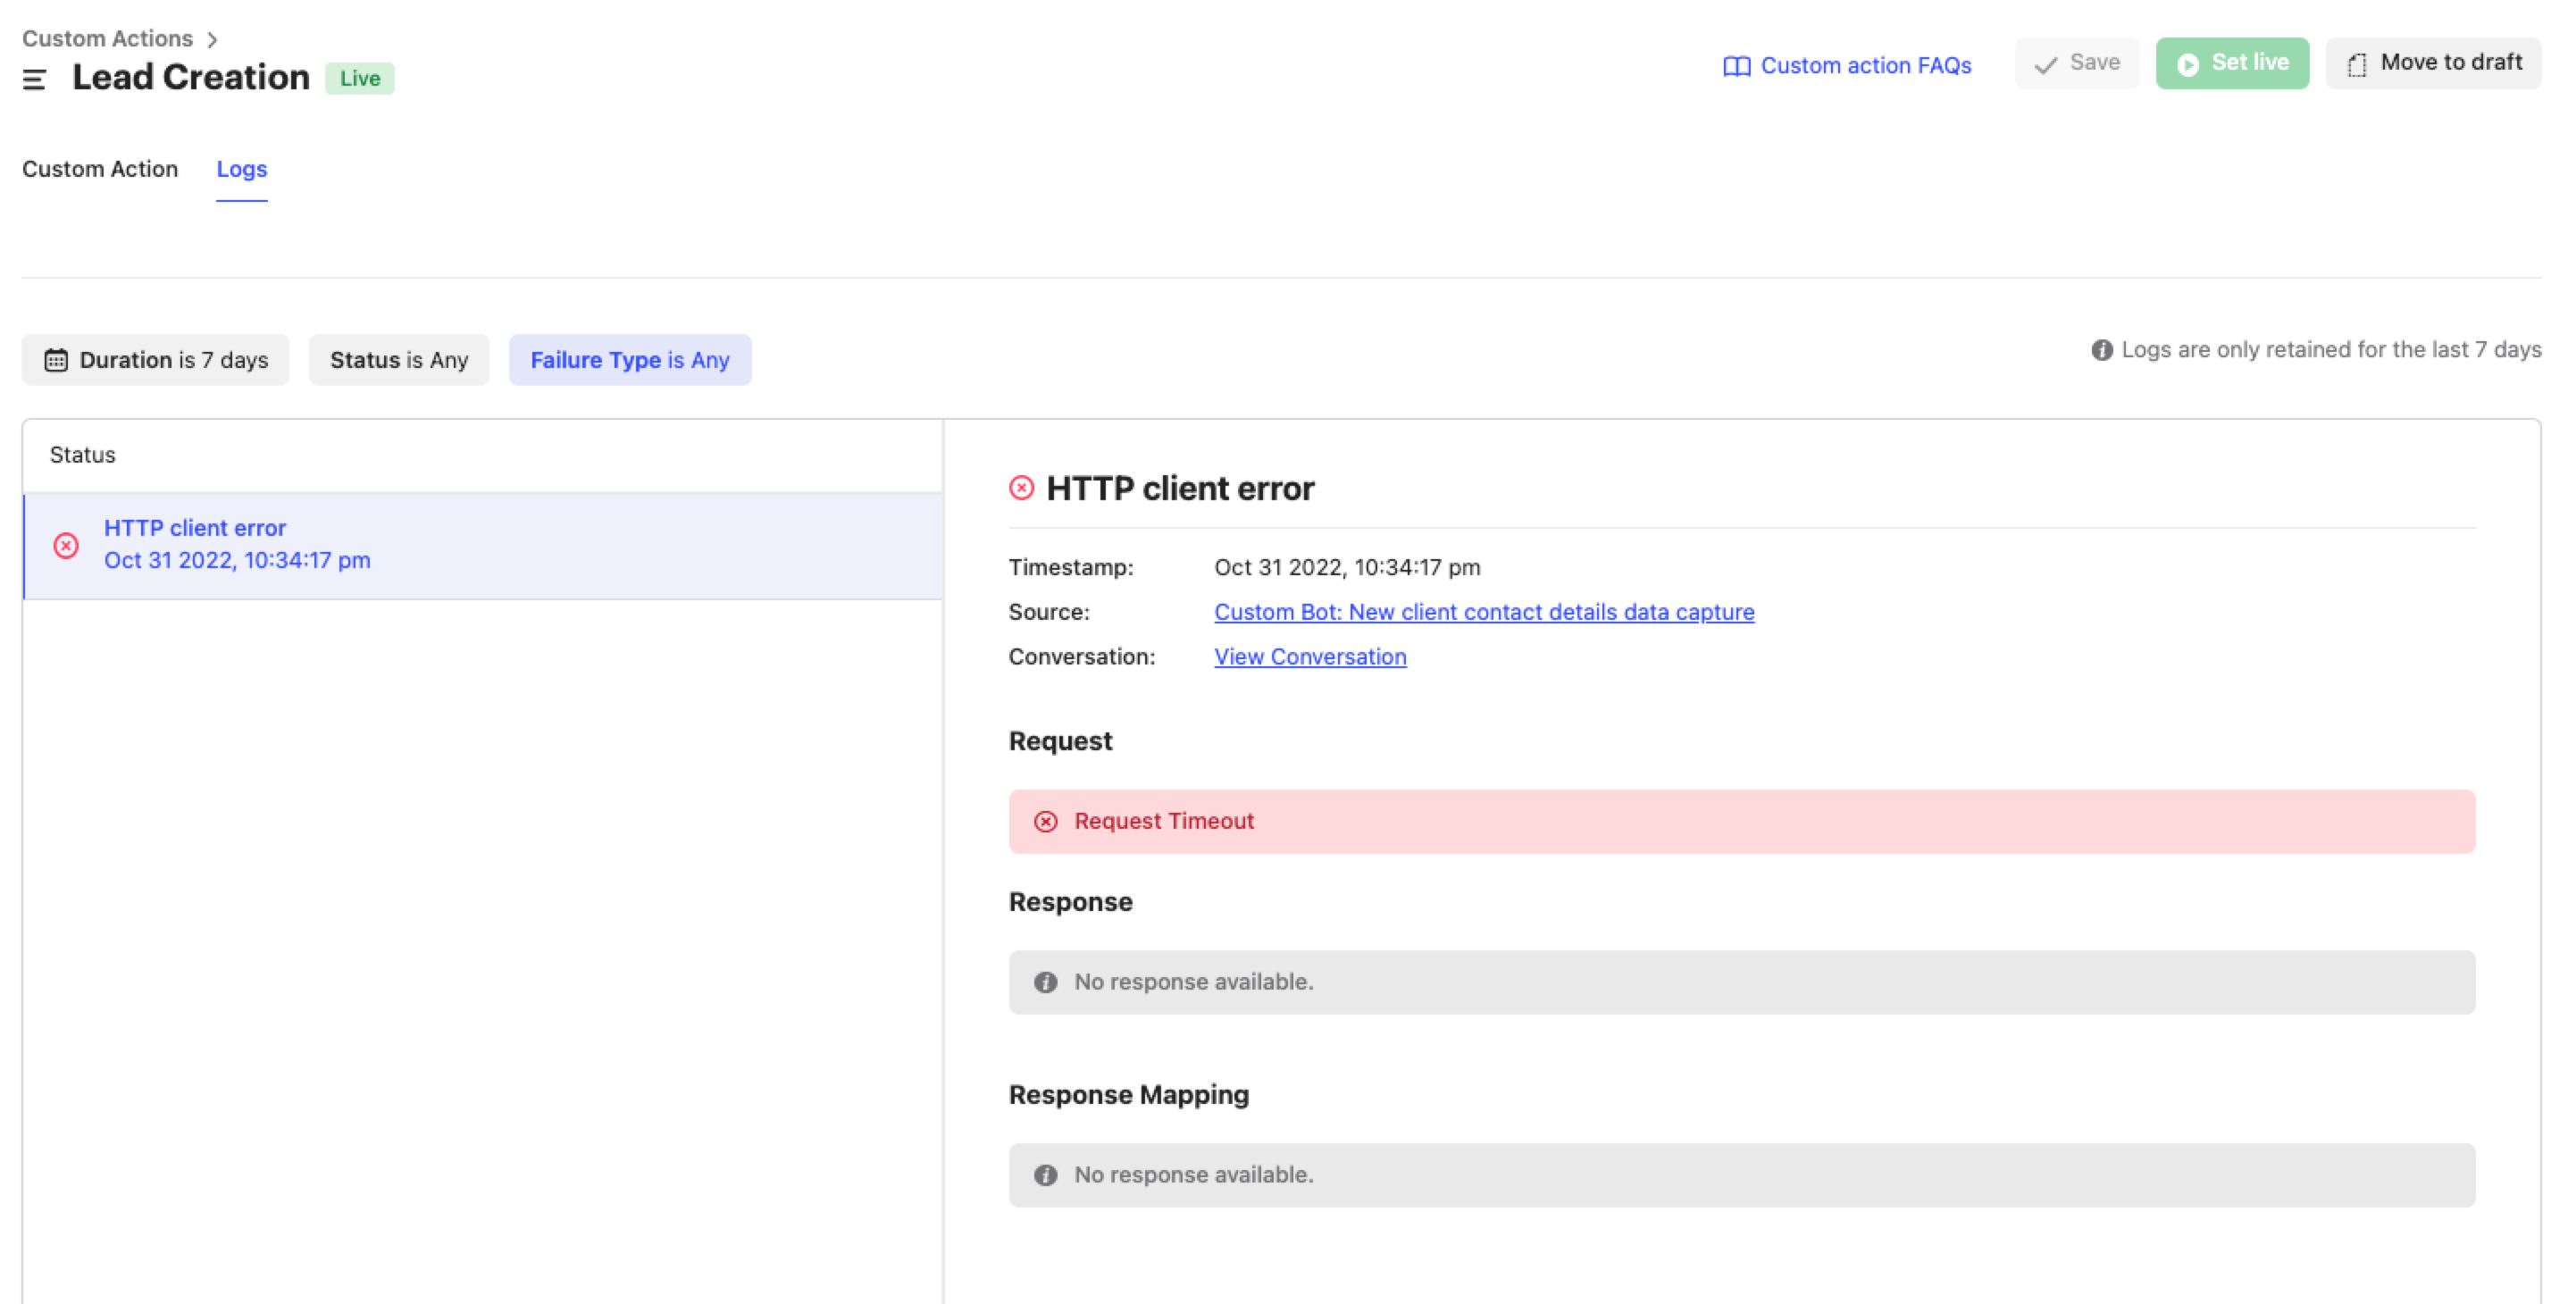Viewport: 2576px width, 1304px height.
Task: Click the Lead Creation page title
Action: click(x=191, y=78)
